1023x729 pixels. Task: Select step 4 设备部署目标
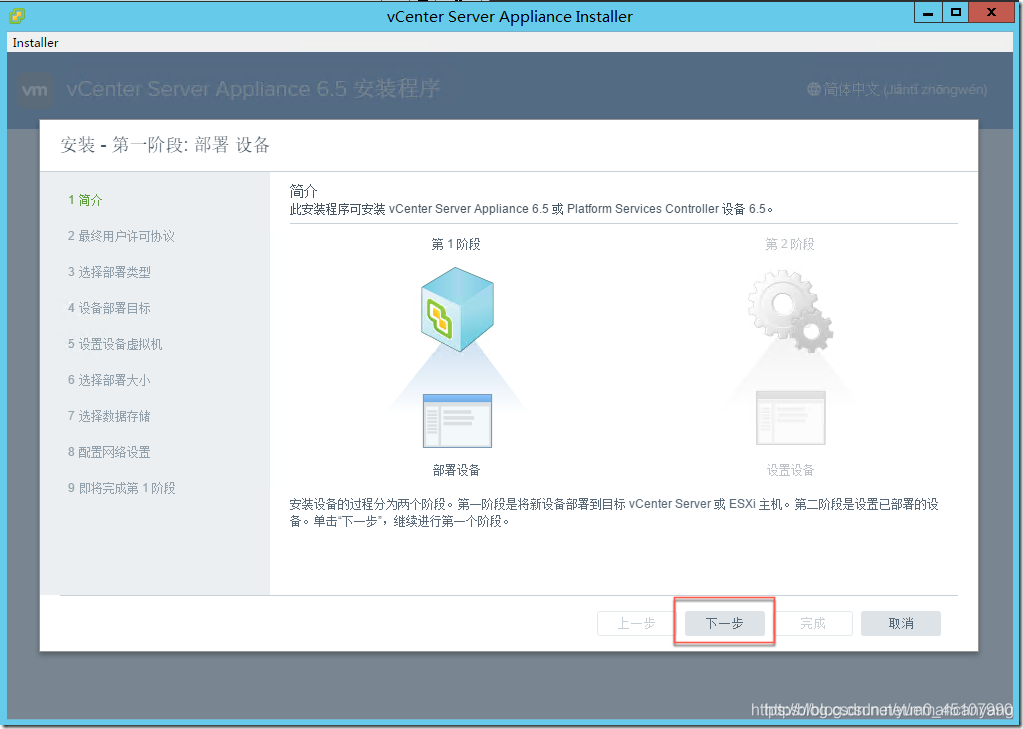point(110,308)
